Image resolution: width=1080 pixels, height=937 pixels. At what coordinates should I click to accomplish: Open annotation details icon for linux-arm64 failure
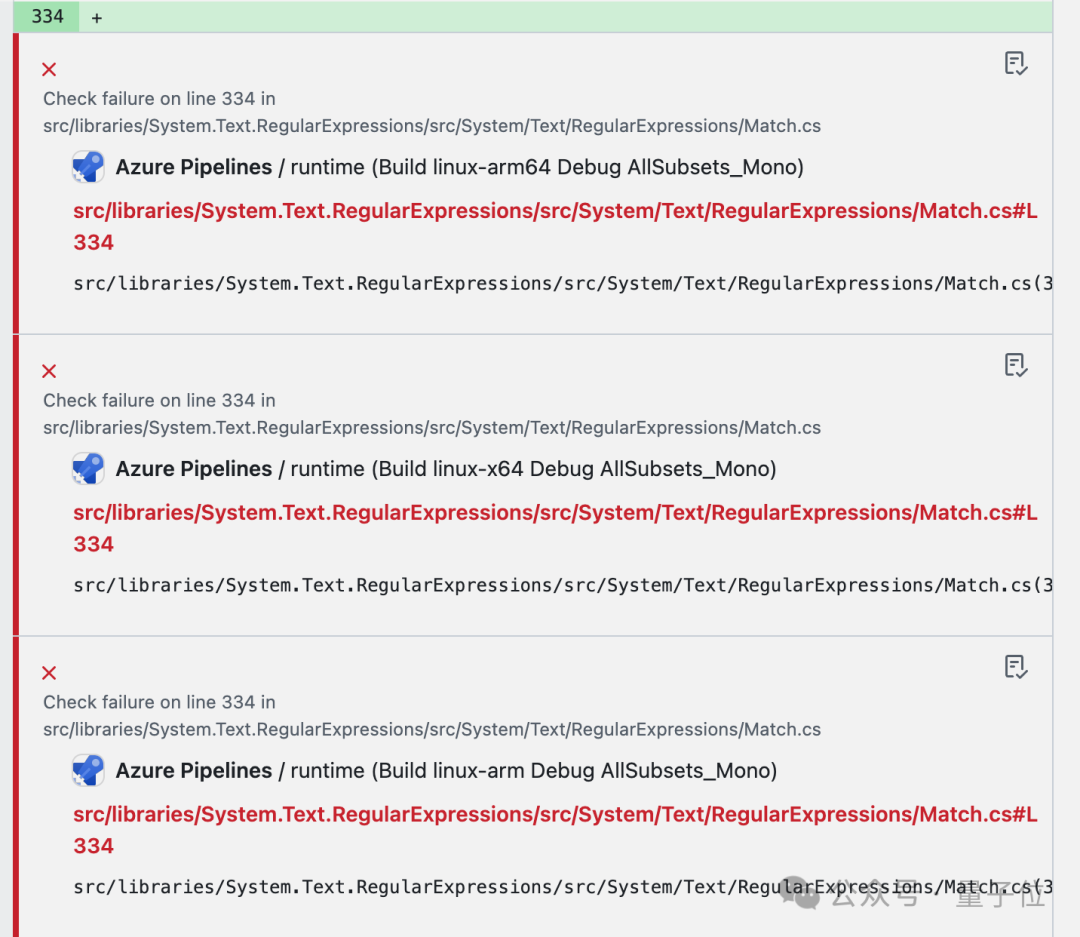tap(1016, 63)
